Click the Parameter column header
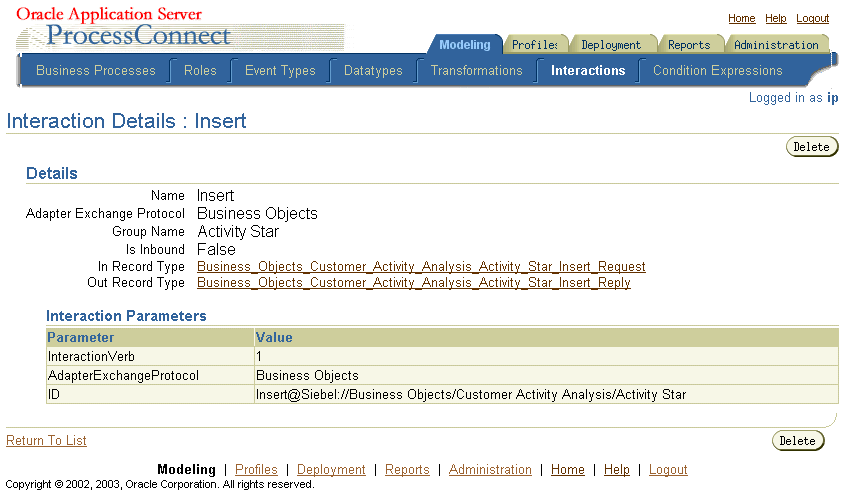This screenshot has width=843, height=491. (x=150, y=337)
